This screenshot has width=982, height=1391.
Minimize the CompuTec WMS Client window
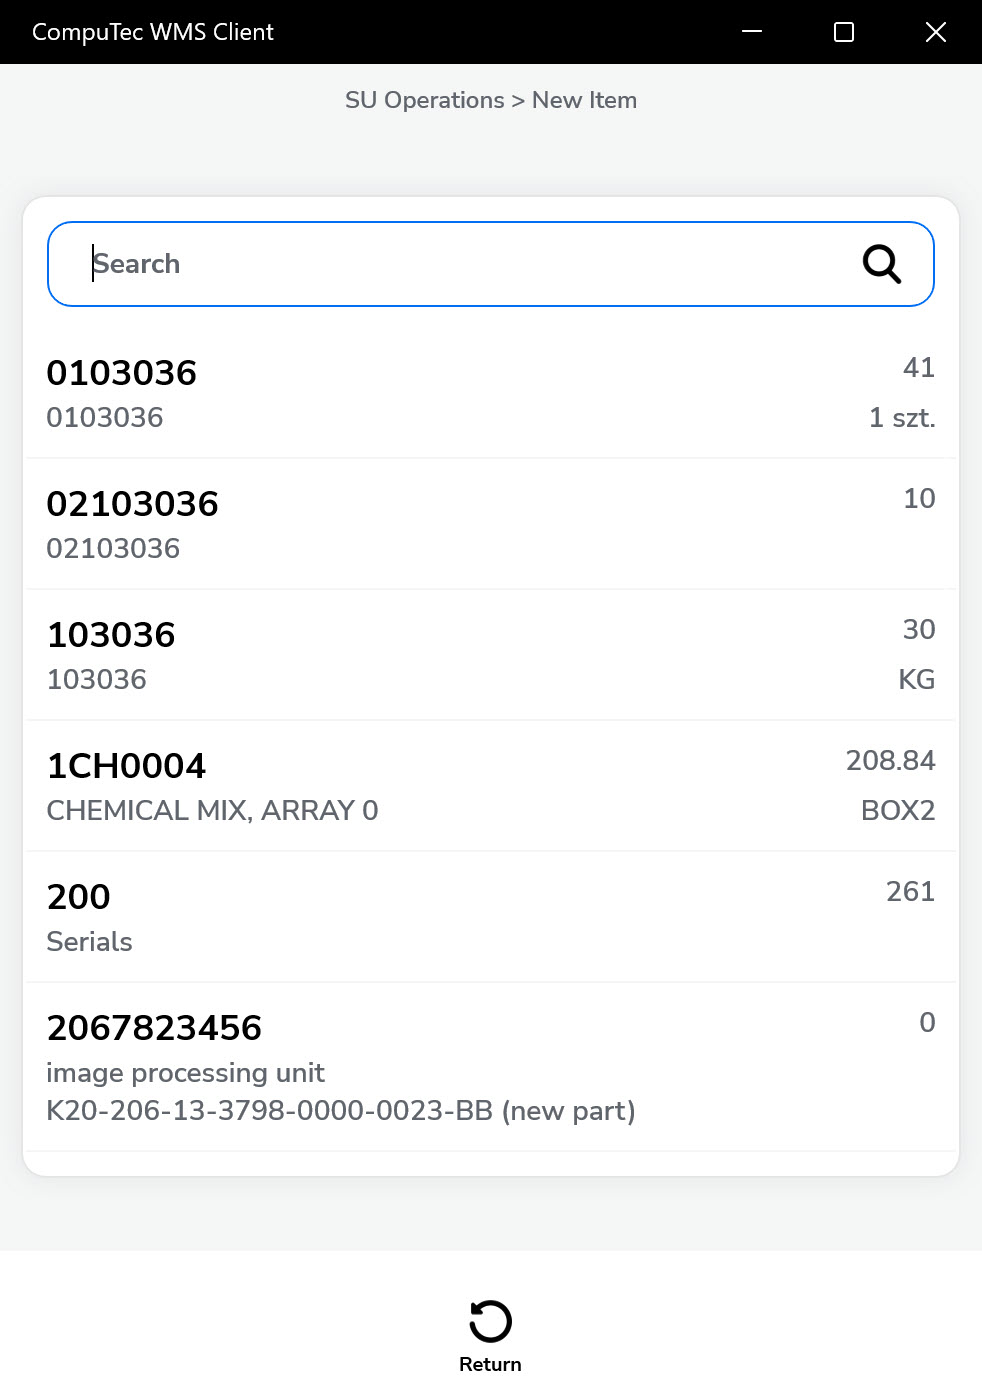click(752, 32)
